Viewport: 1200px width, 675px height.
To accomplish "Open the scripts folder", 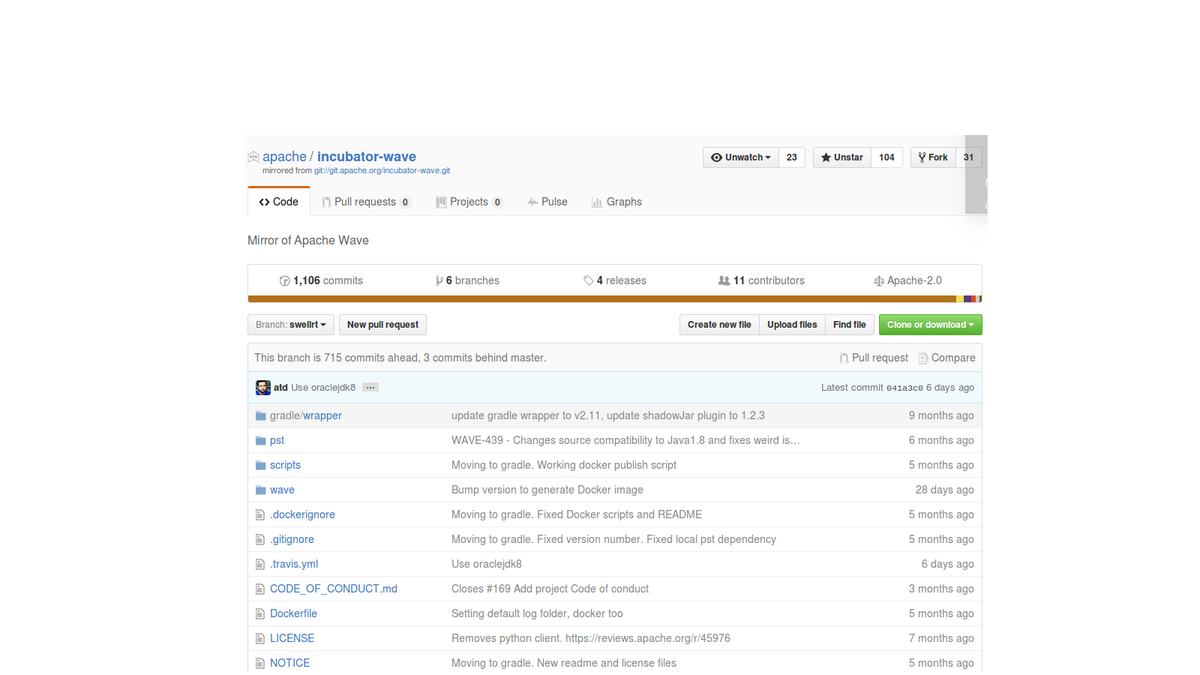I will pos(285,466).
